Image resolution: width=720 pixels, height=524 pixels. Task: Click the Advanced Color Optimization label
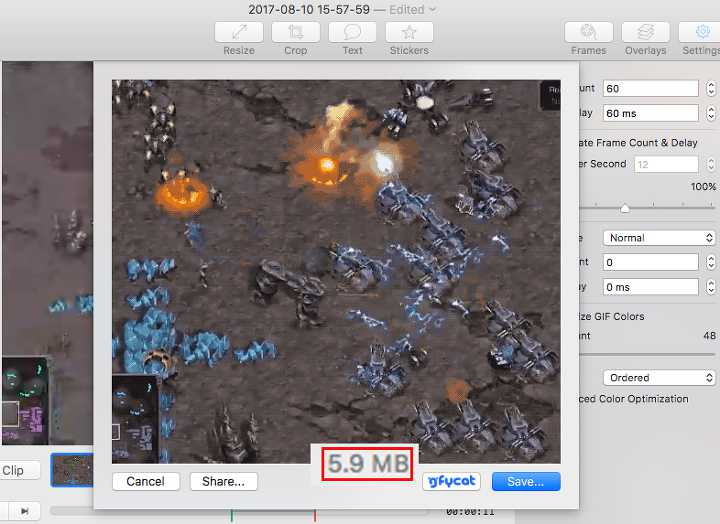click(634, 399)
